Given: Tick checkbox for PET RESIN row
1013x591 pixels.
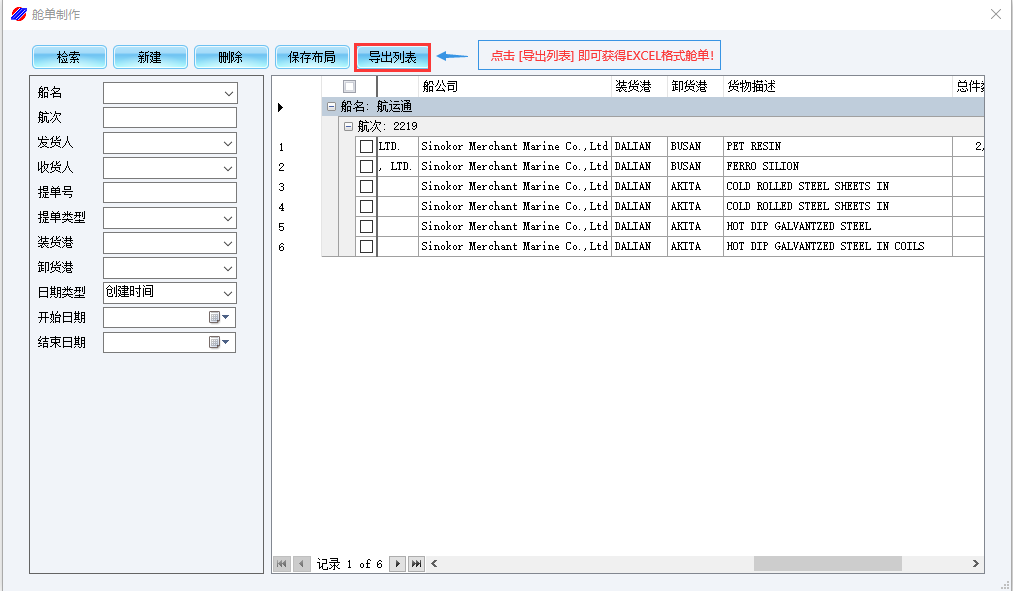Looking at the screenshot, I should [x=366, y=147].
